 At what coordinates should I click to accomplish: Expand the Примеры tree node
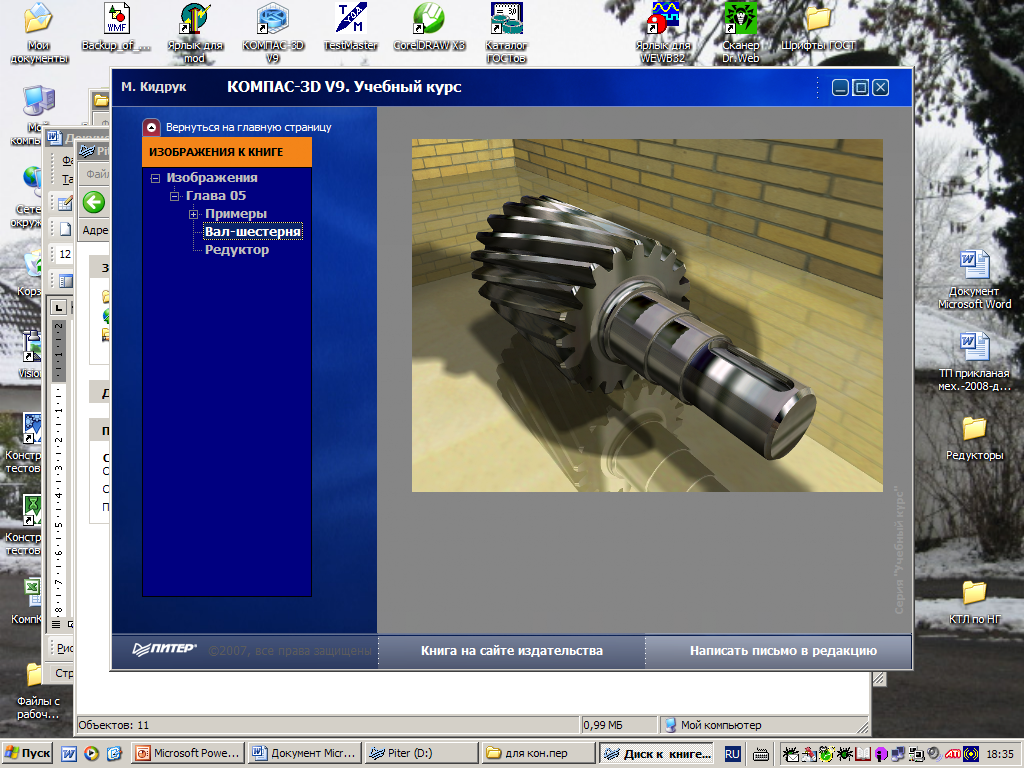[193, 214]
